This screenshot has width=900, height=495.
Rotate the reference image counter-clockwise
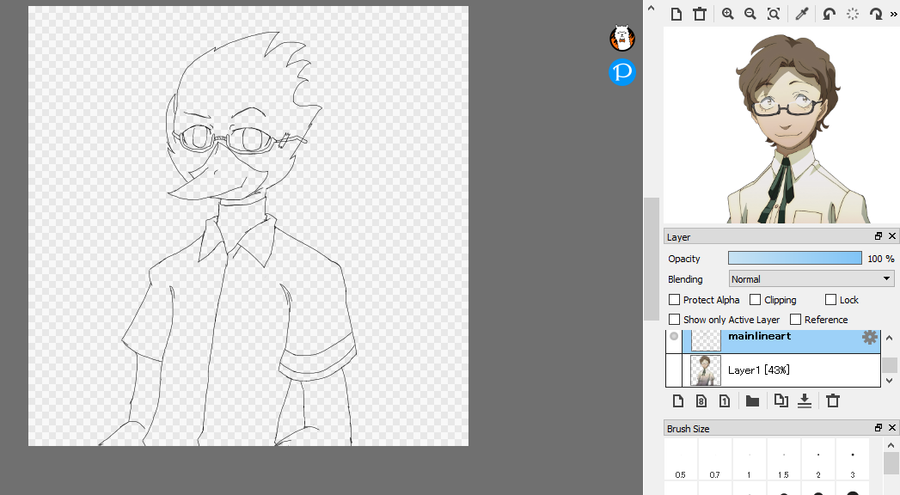tap(829, 14)
